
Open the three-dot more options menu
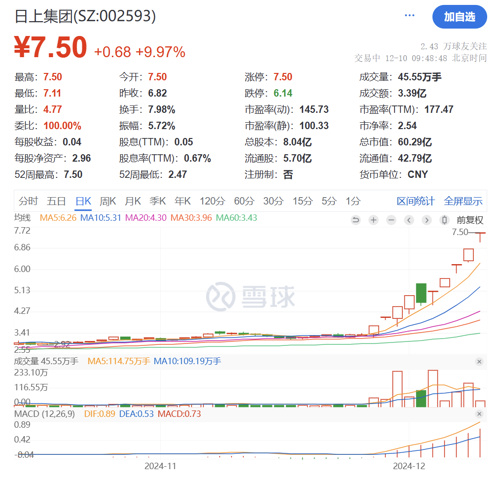click(409, 15)
